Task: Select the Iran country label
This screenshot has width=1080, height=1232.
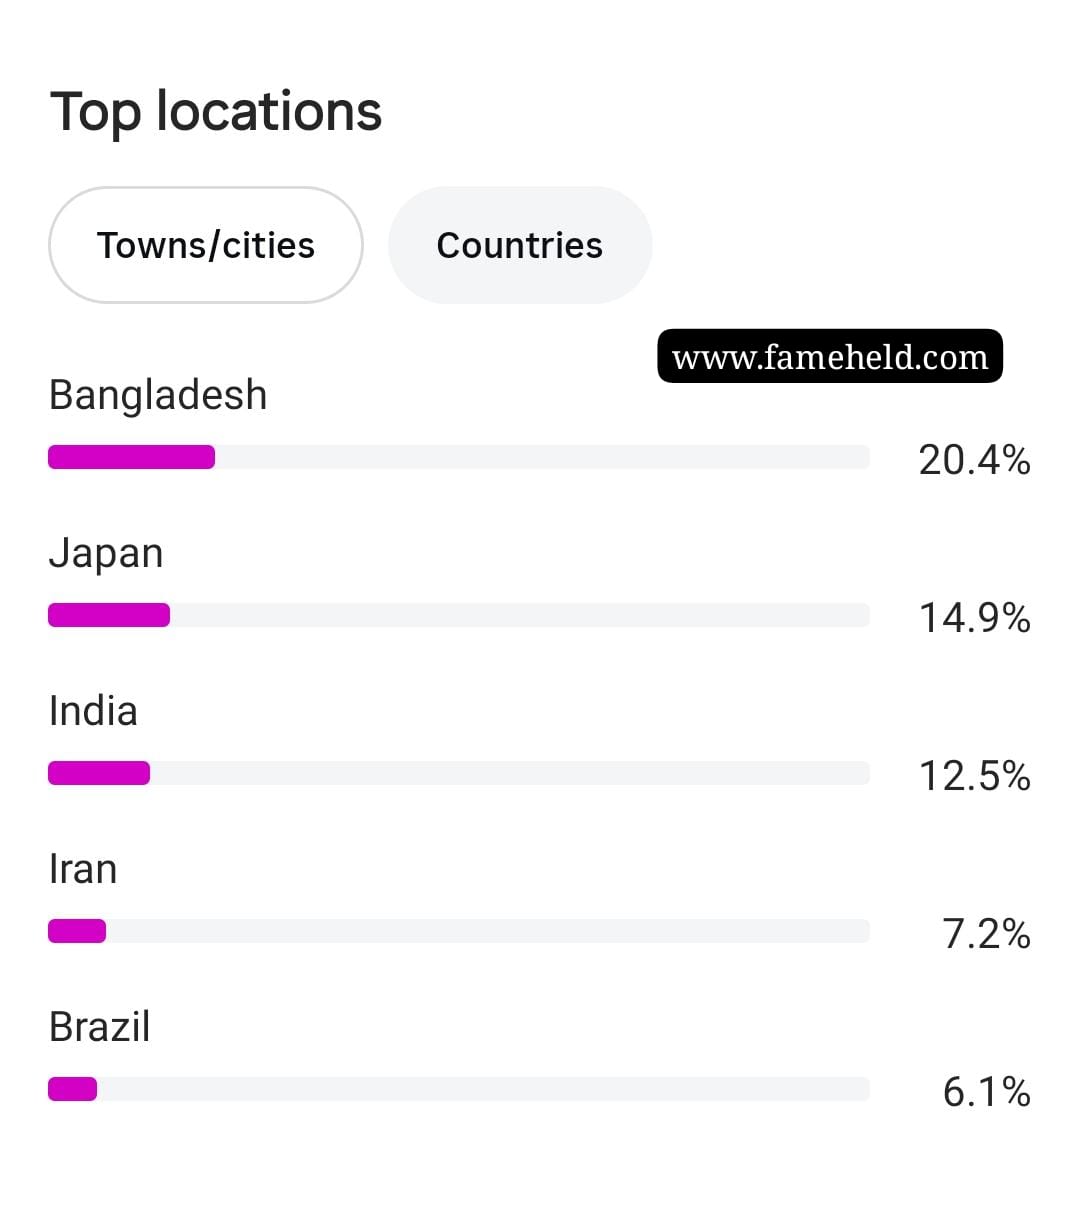Action: pos(83,869)
